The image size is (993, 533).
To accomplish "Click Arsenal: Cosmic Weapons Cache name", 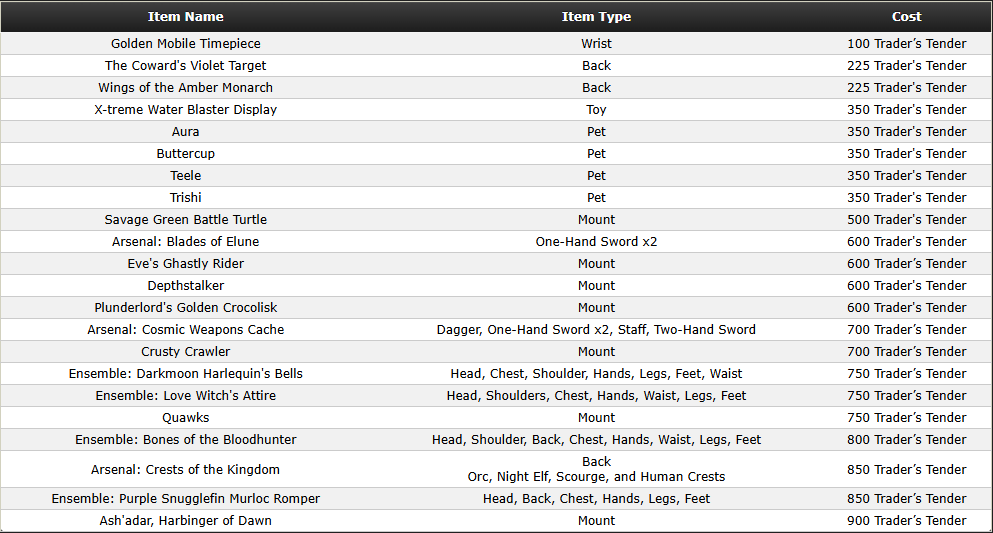I will (x=186, y=330).
